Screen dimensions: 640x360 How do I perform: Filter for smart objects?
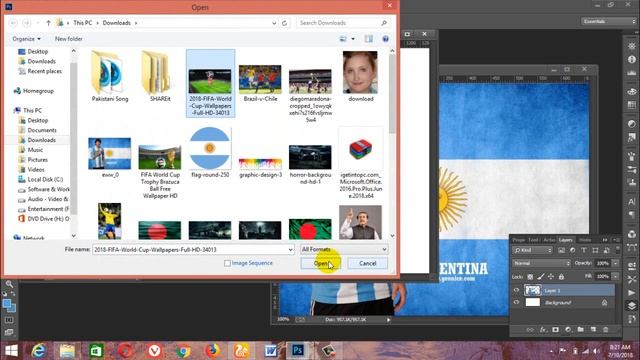606,250
